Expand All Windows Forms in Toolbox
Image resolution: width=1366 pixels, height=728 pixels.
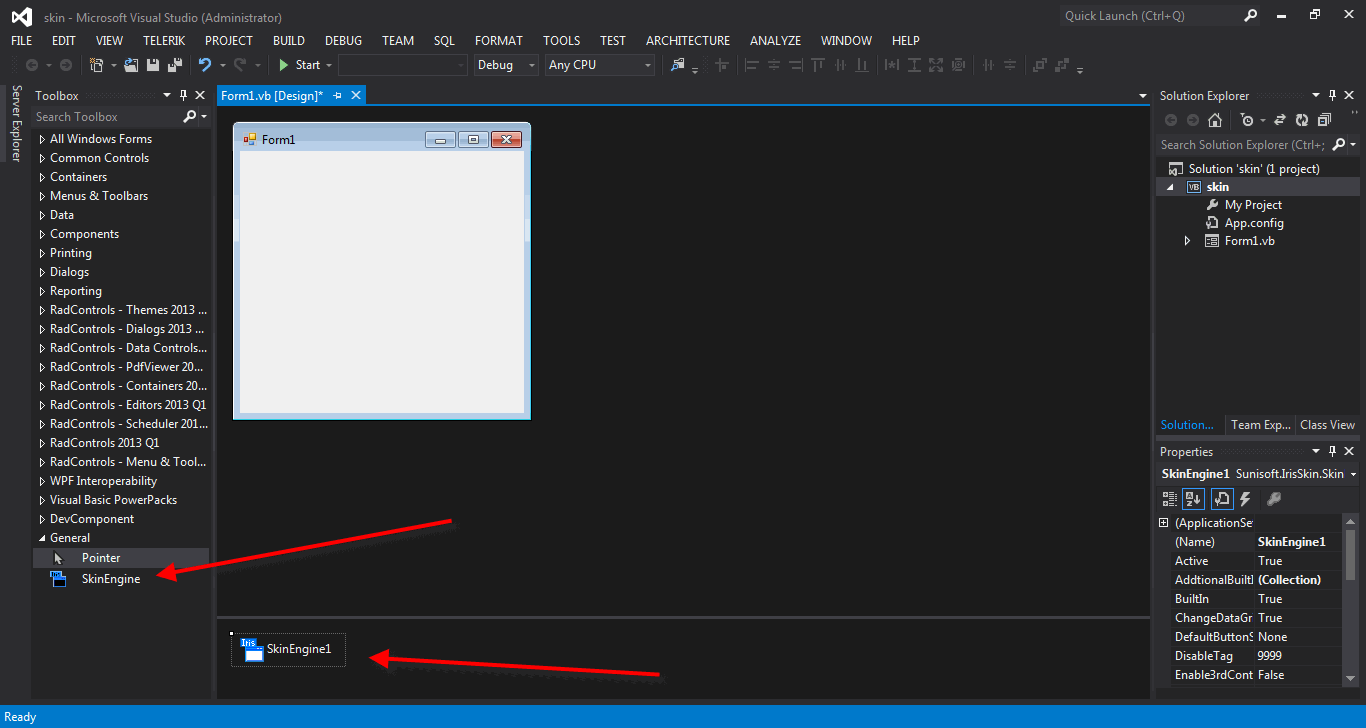coord(42,139)
